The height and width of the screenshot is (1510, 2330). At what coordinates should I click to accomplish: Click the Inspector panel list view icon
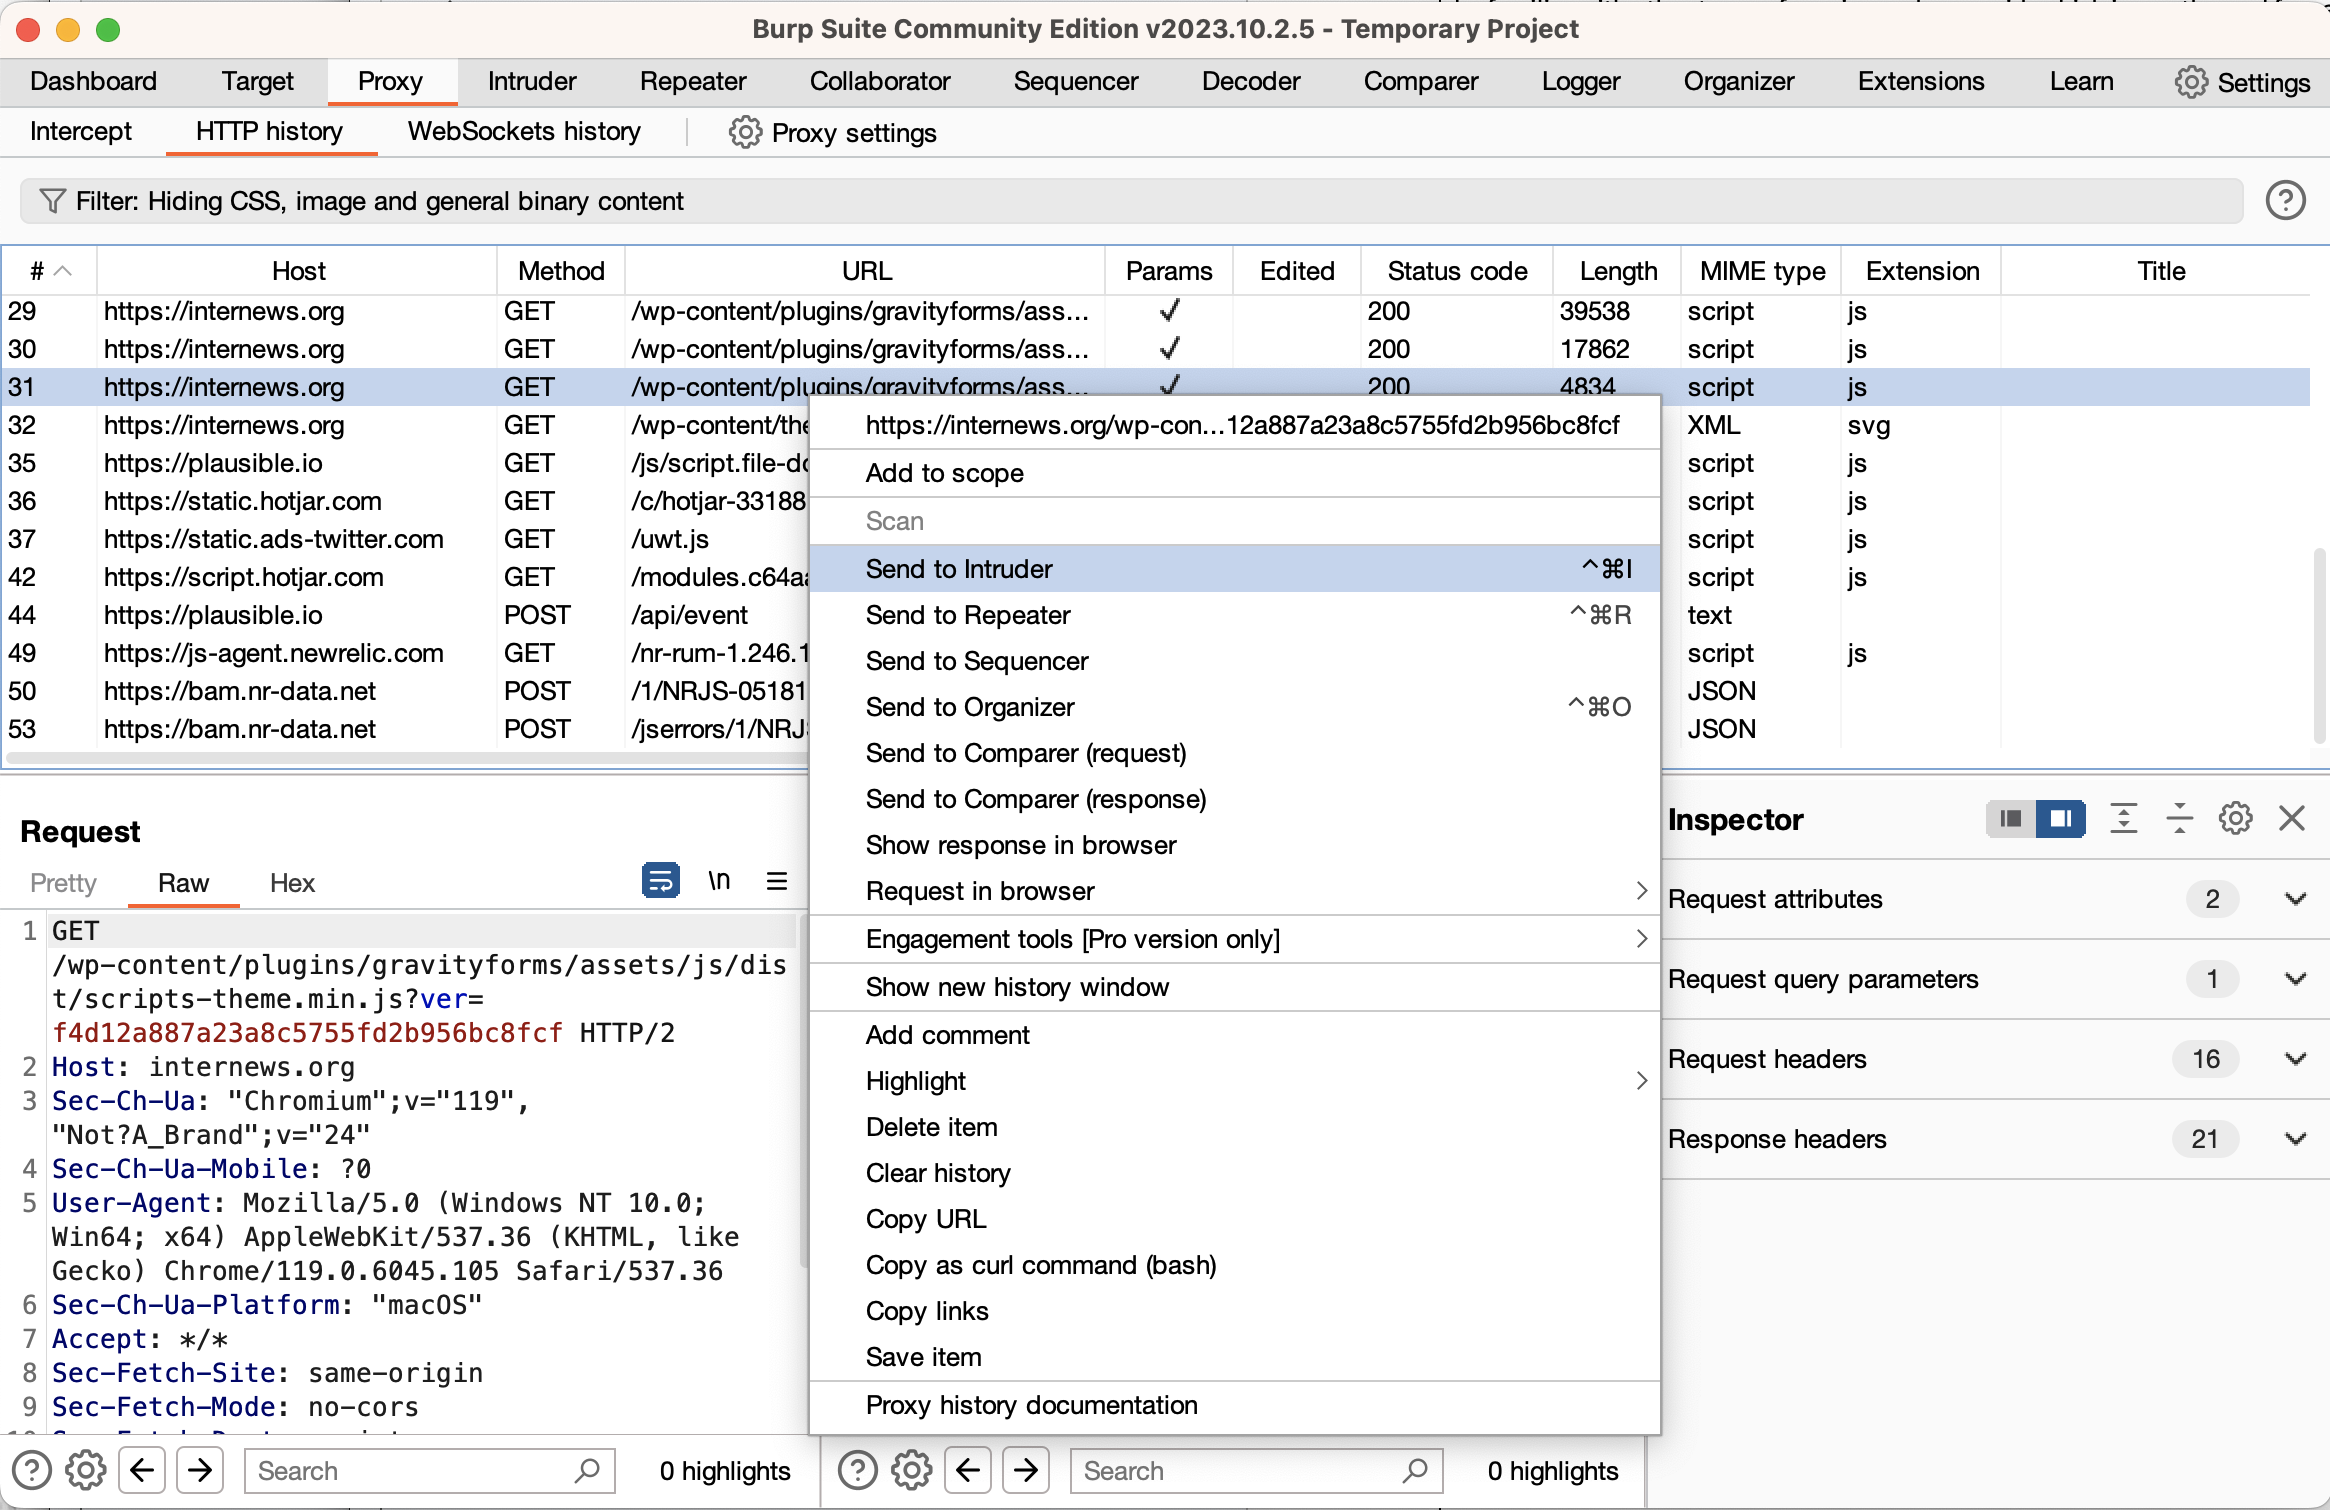click(2011, 822)
